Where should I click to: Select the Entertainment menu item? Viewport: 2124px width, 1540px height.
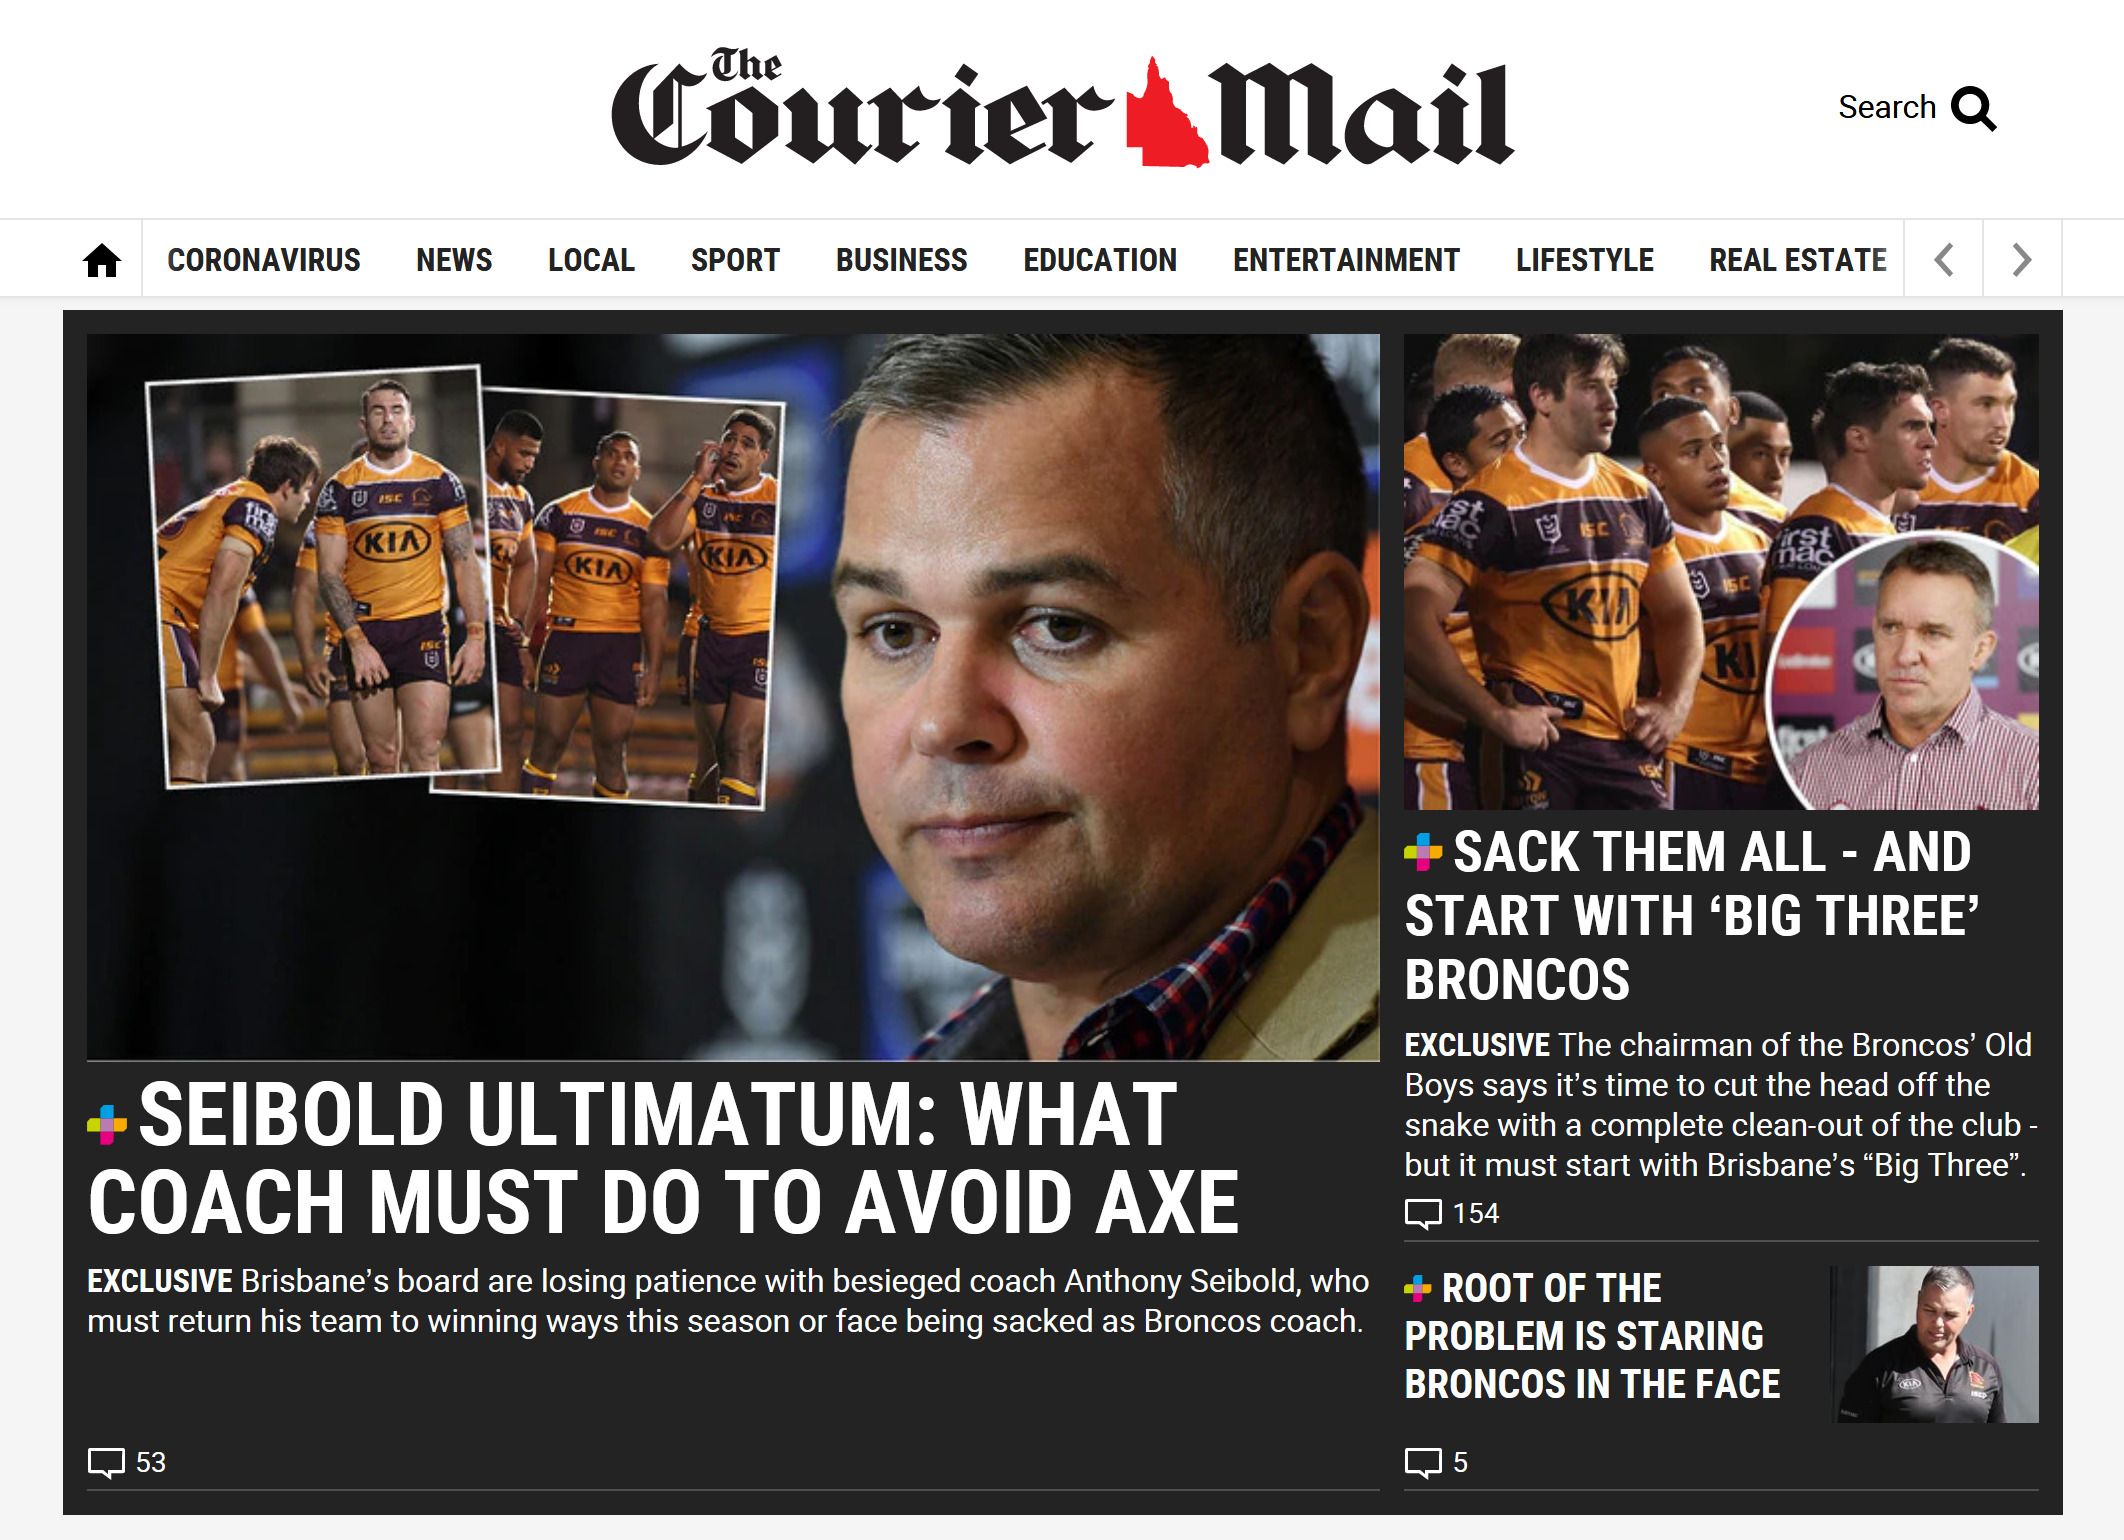(x=1346, y=260)
